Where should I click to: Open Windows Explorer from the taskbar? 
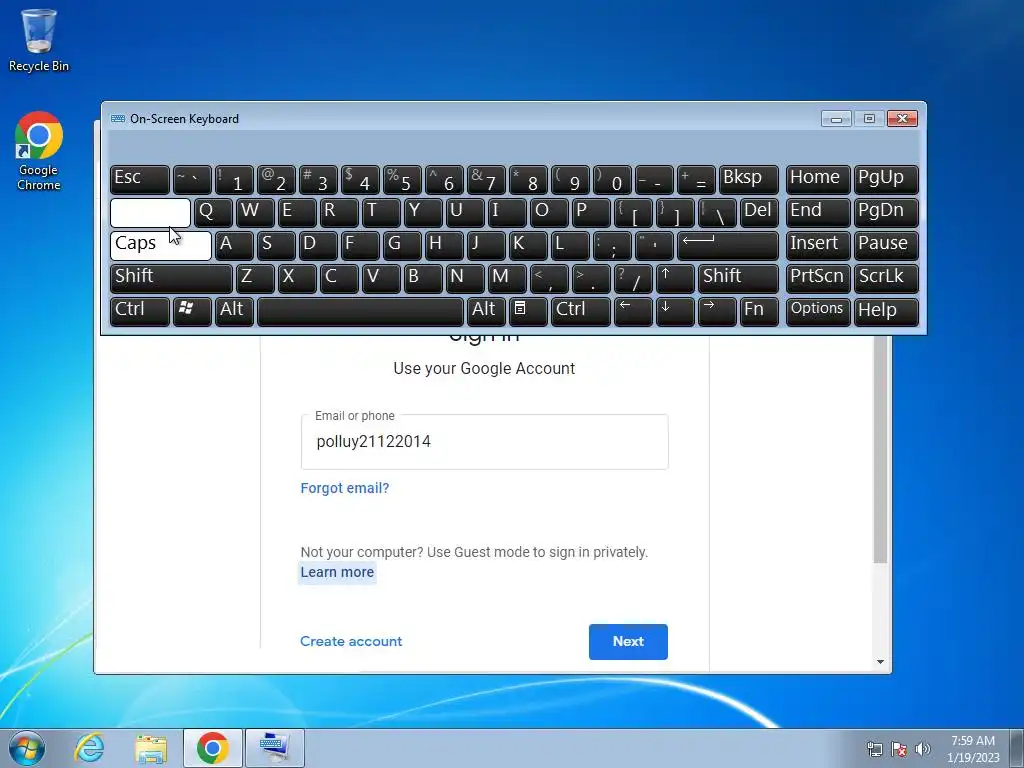click(x=151, y=748)
